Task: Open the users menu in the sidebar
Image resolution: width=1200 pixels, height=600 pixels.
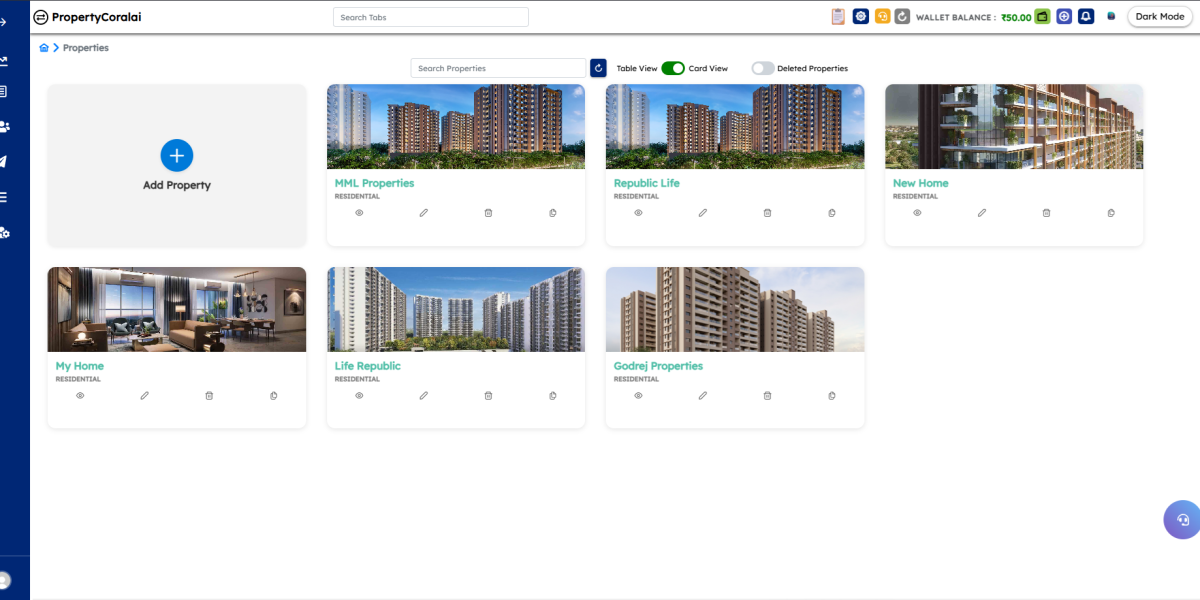Action: pos(5,127)
